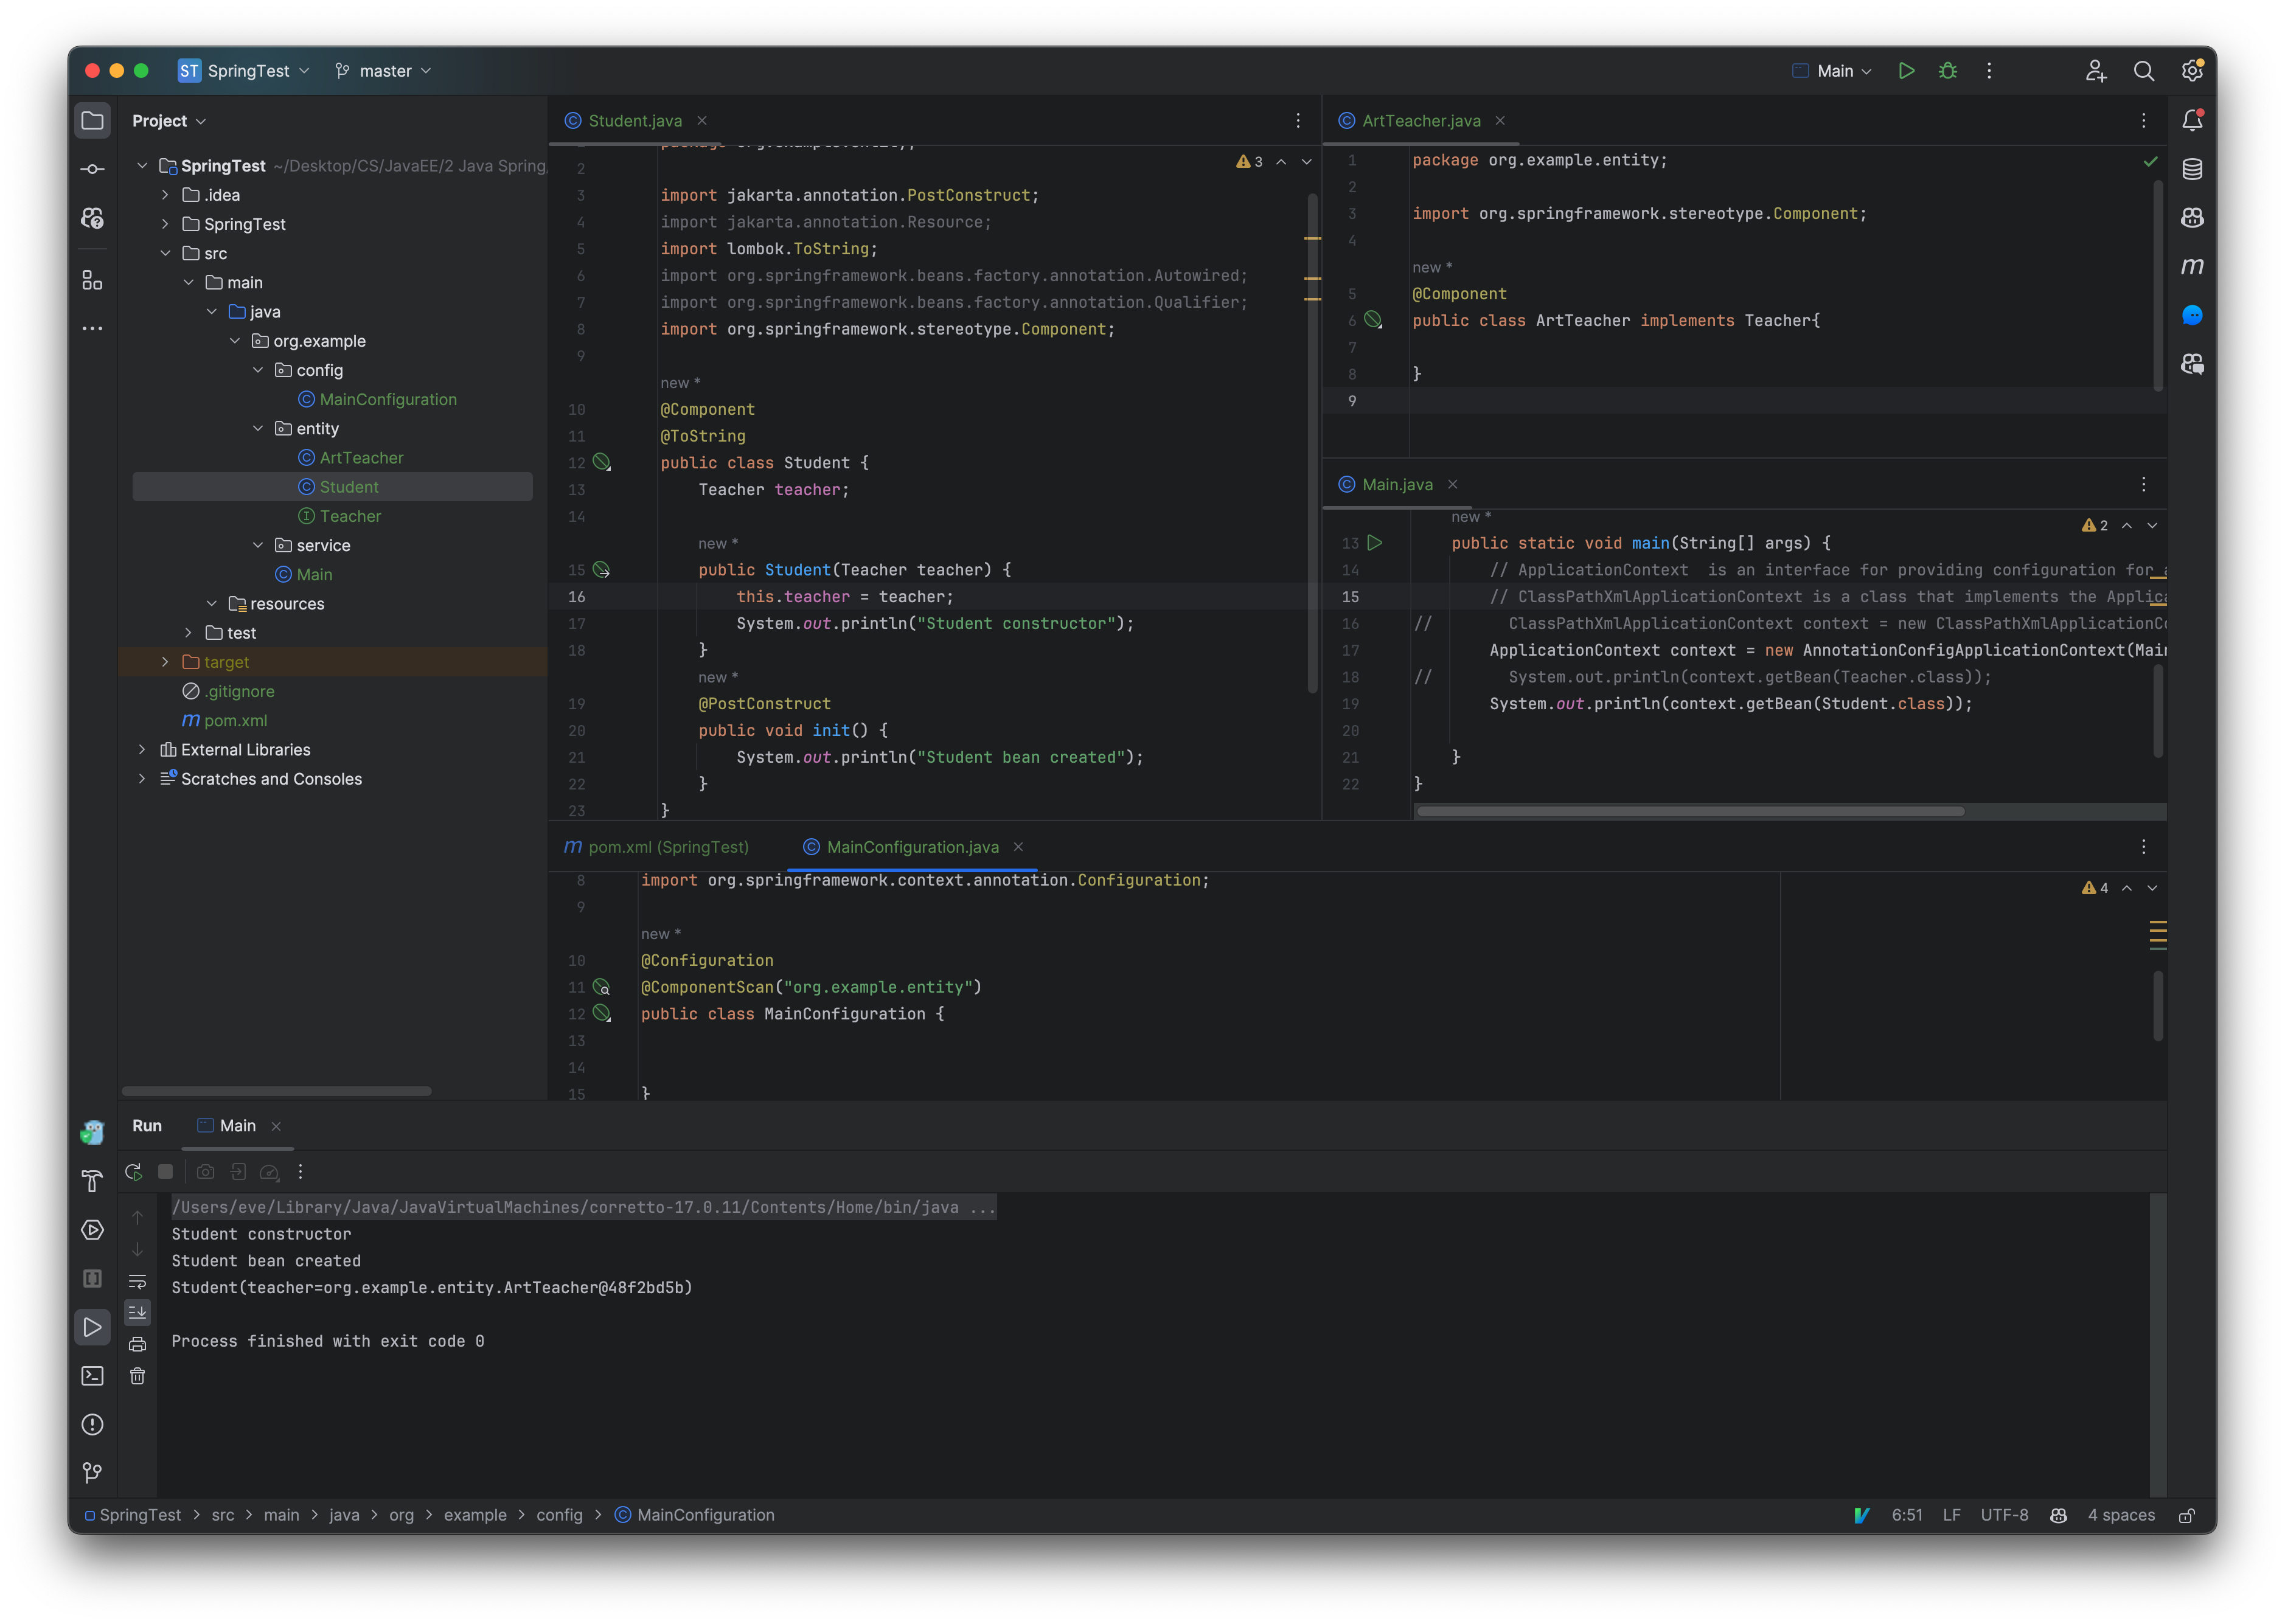Click Spring bean gutter icon on Student class line
This screenshot has height=1624, width=2285.
coord(601,462)
